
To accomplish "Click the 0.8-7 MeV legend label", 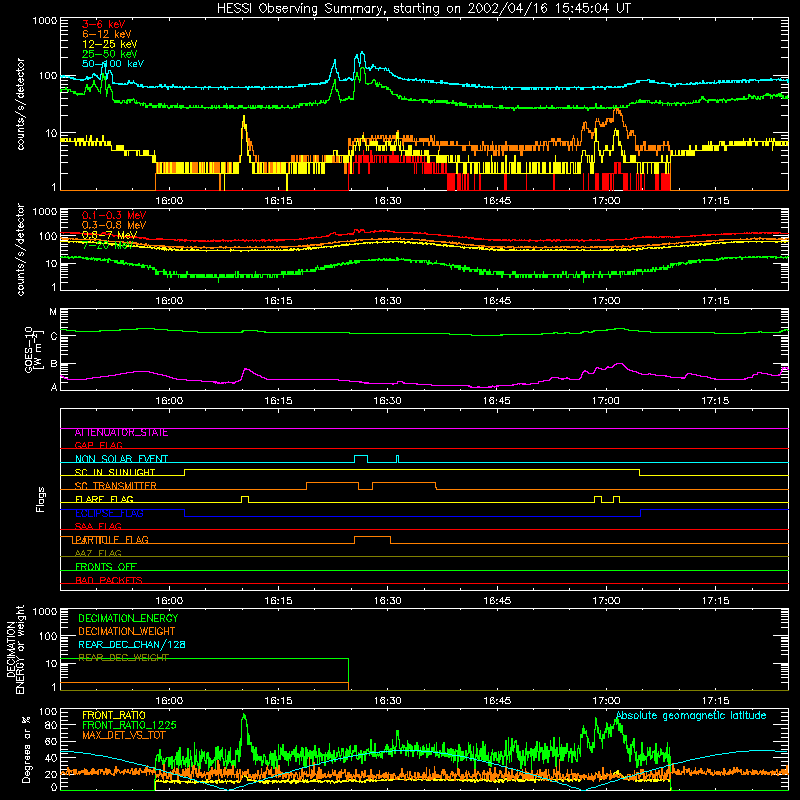I will (x=109, y=235).
